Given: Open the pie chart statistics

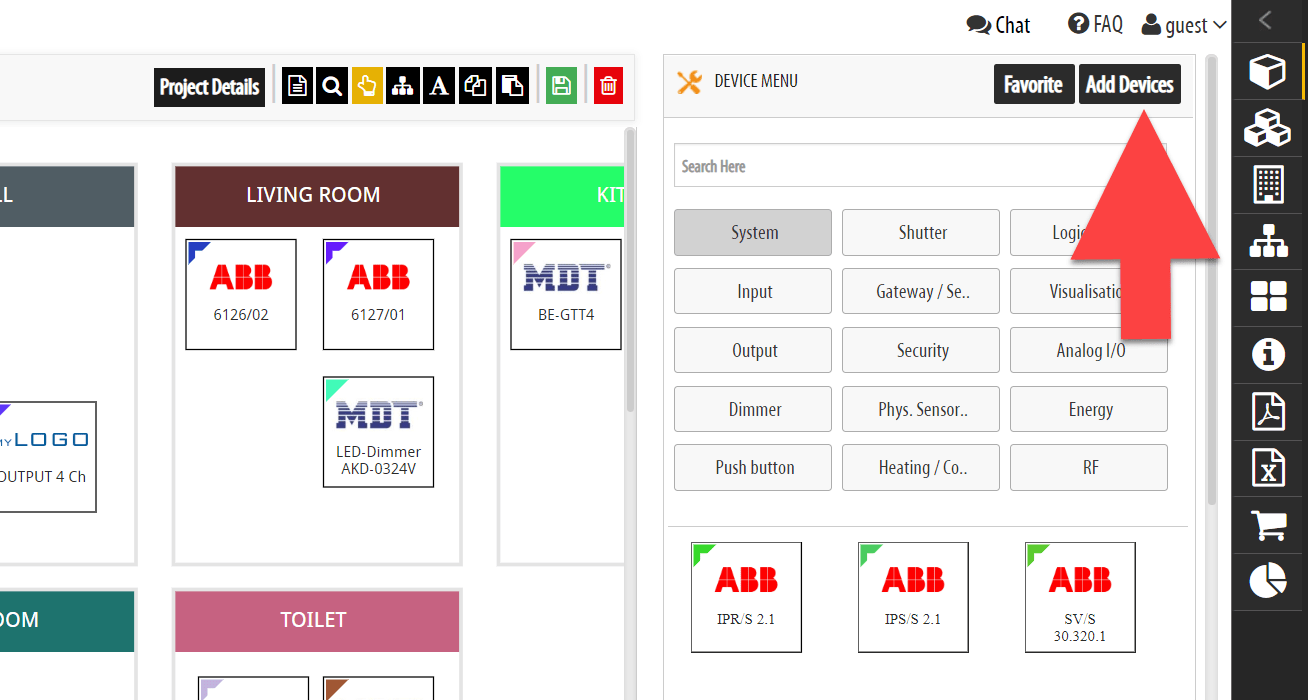Looking at the screenshot, I should click(x=1269, y=581).
